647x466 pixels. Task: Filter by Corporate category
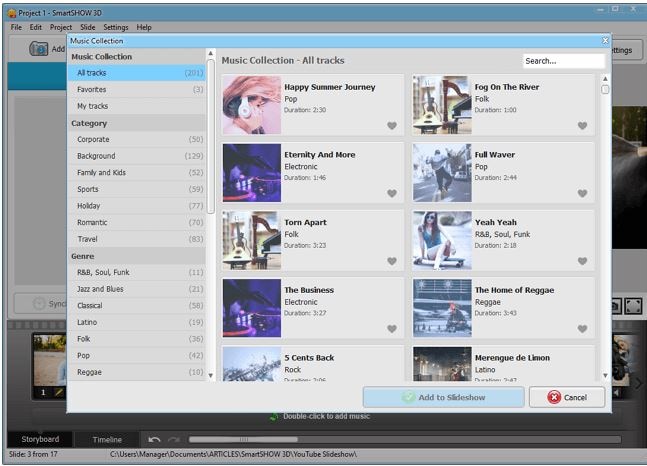point(137,139)
